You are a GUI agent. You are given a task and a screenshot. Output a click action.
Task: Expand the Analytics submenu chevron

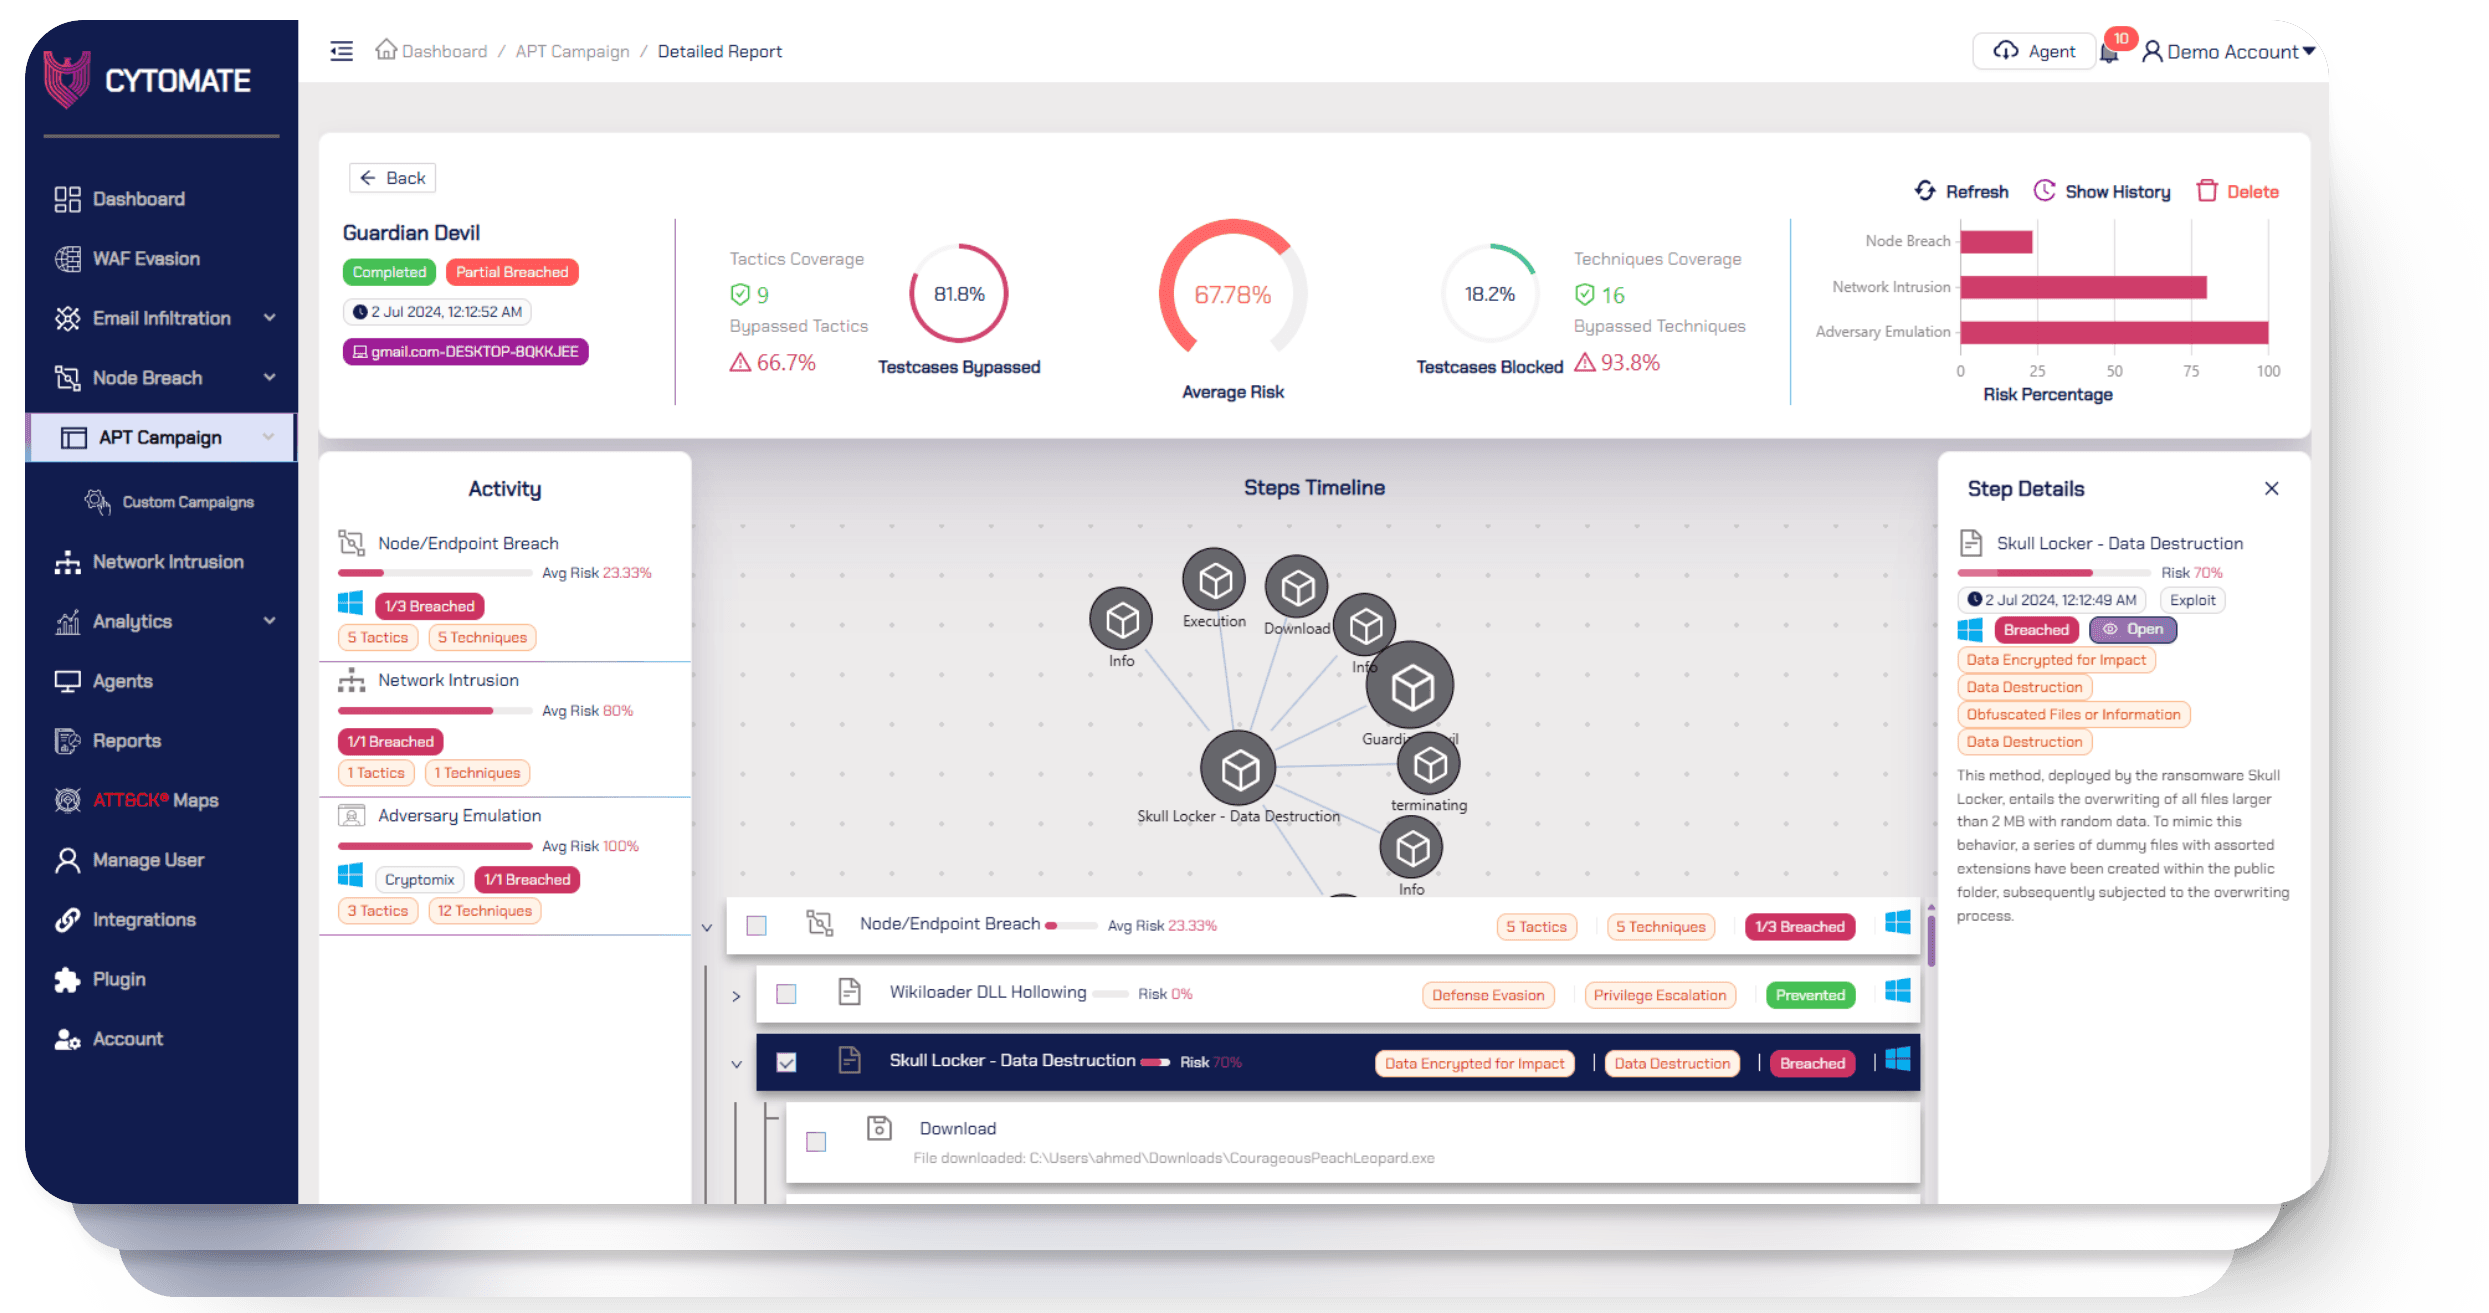(x=269, y=621)
